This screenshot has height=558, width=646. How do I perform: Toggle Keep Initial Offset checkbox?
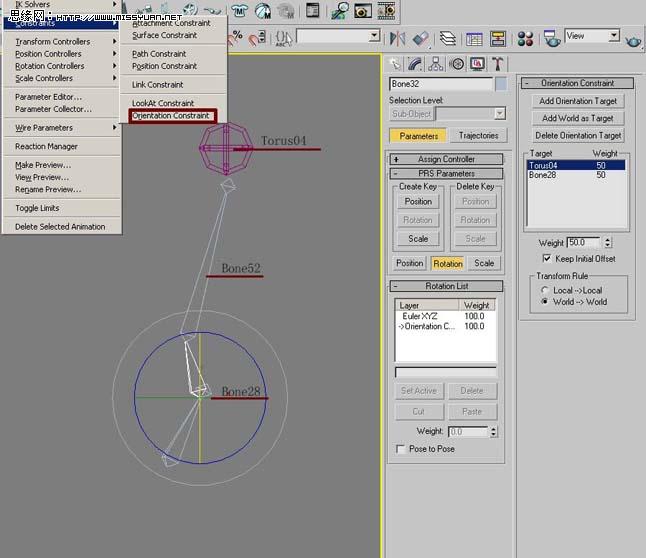pyautogui.click(x=547, y=258)
